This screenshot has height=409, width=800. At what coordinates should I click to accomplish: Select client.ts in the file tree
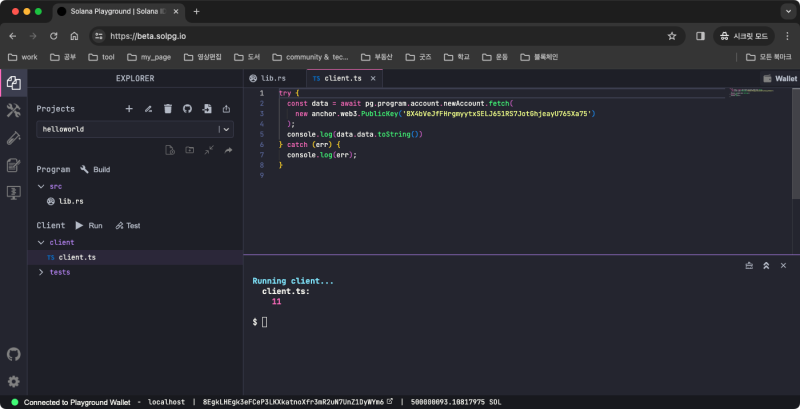tap(135, 258)
